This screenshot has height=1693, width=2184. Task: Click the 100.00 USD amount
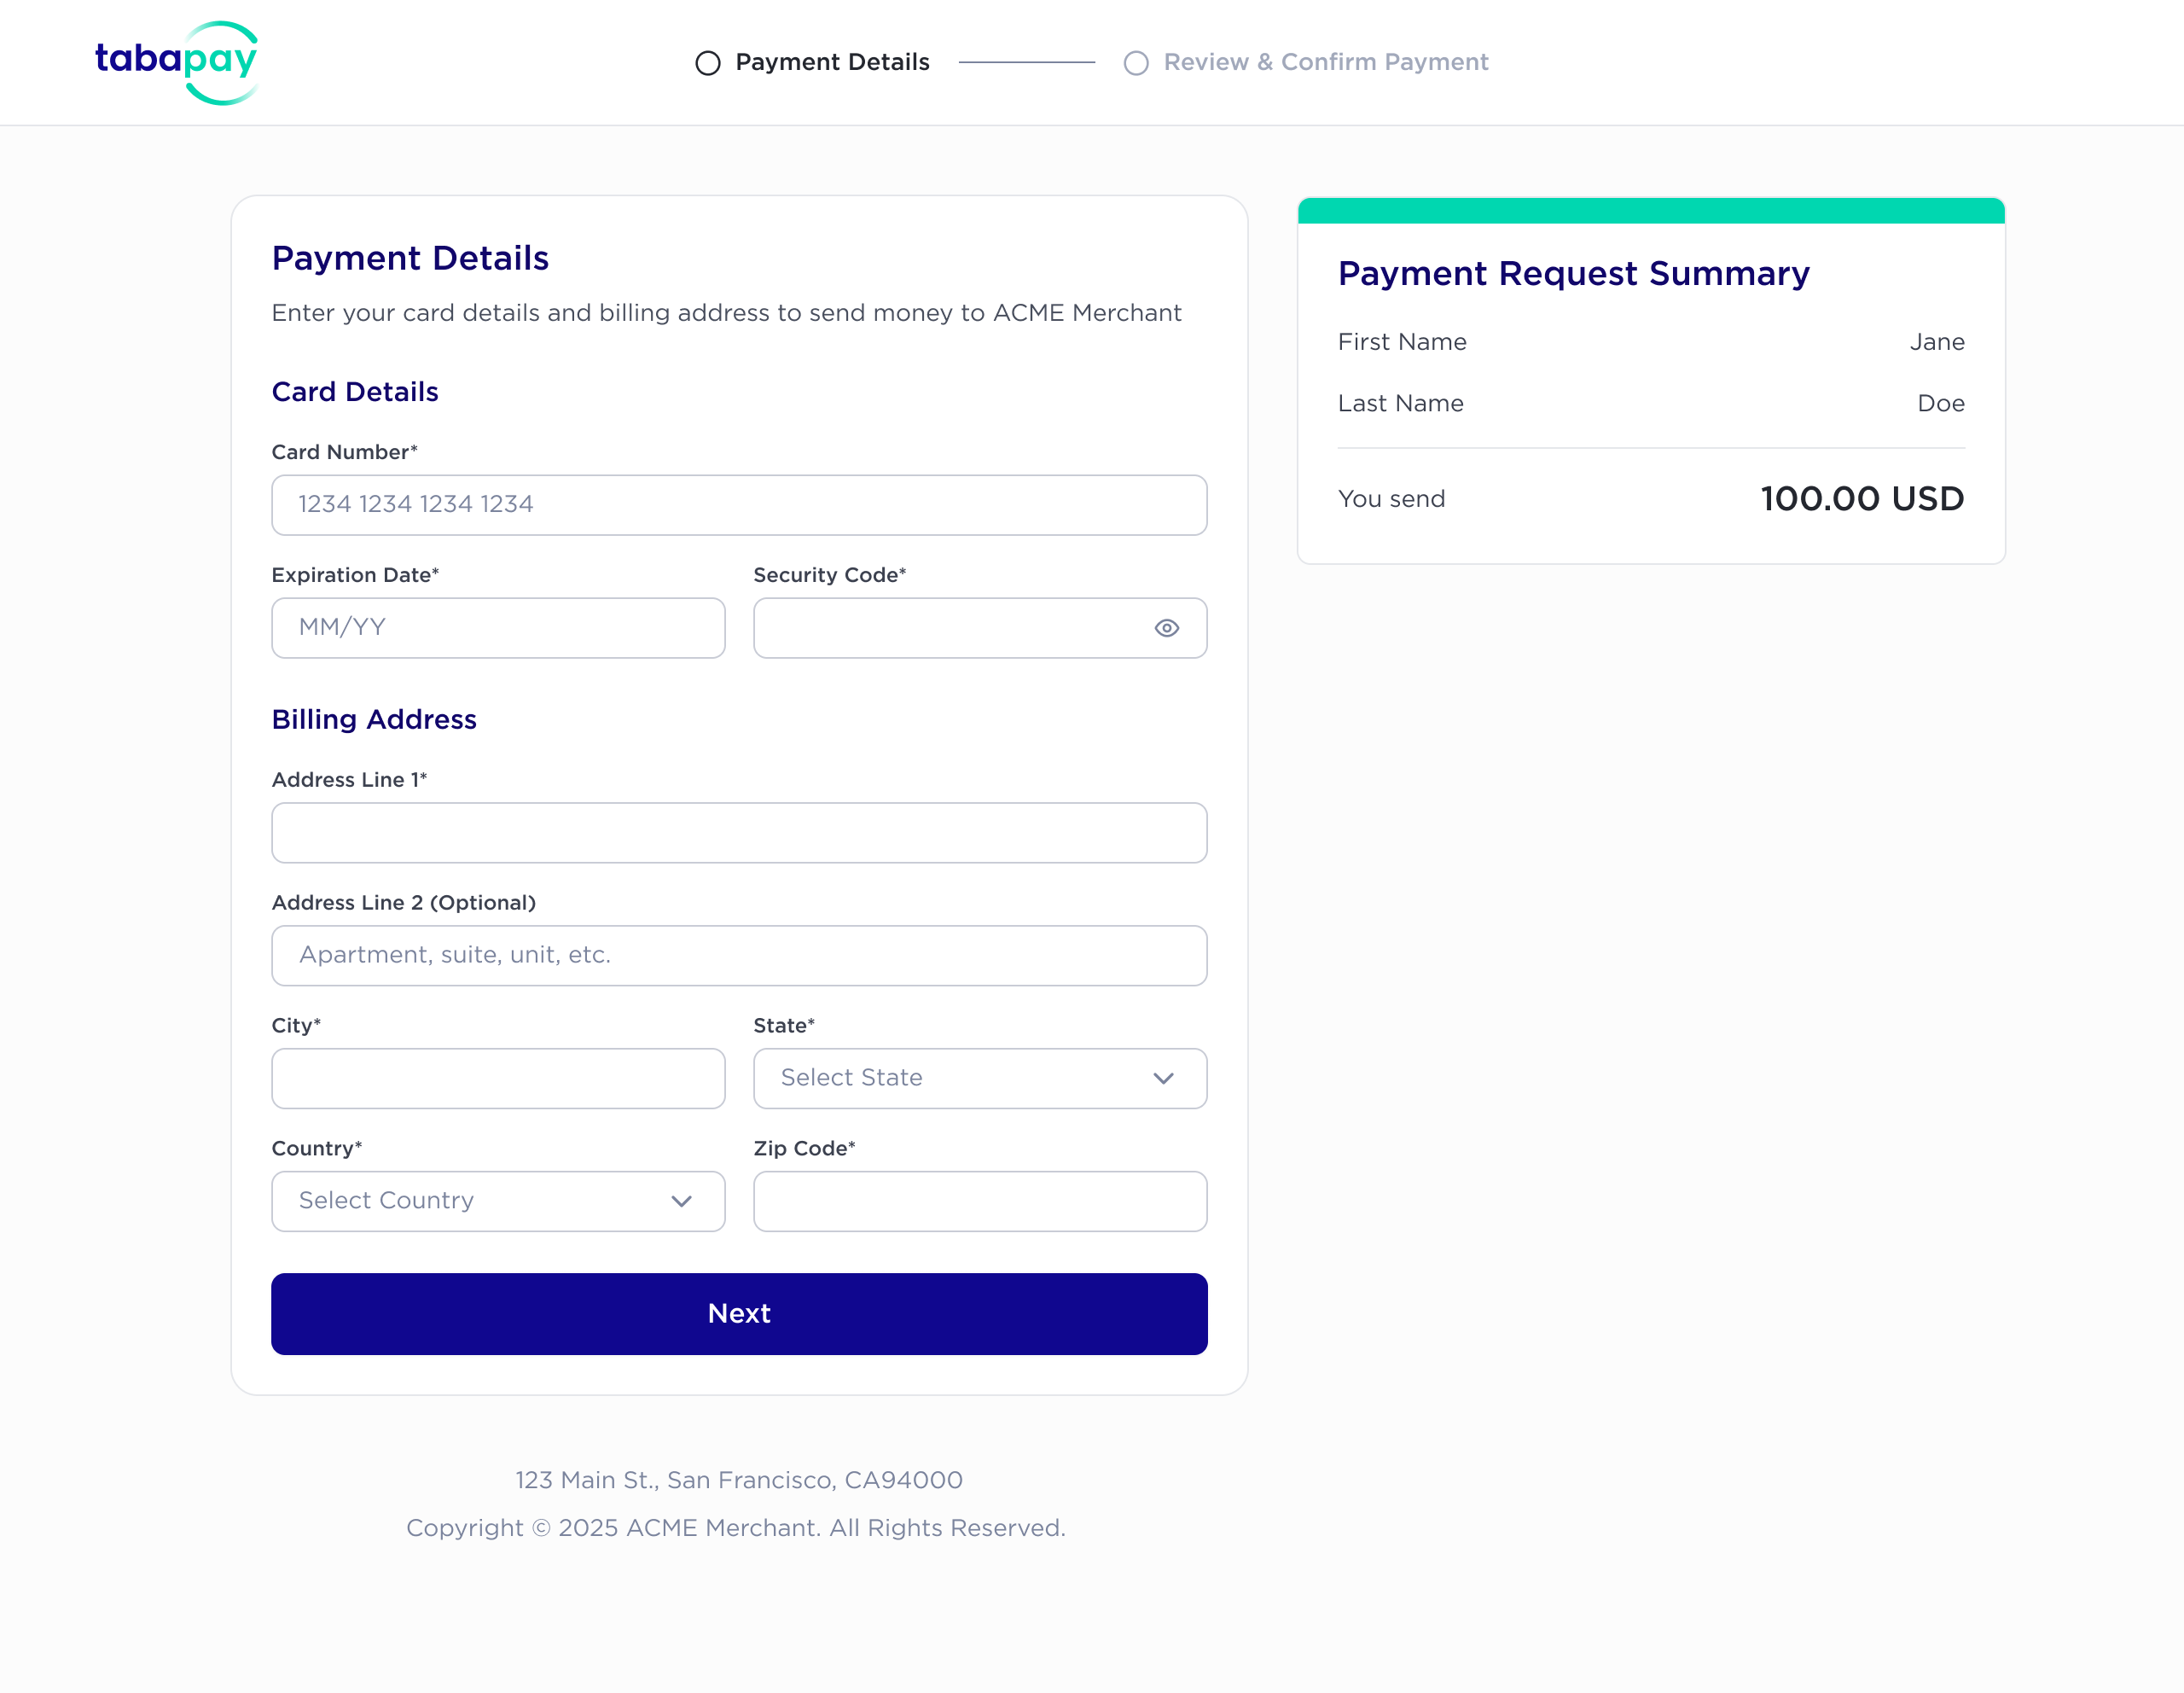click(x=1862, y=498)
